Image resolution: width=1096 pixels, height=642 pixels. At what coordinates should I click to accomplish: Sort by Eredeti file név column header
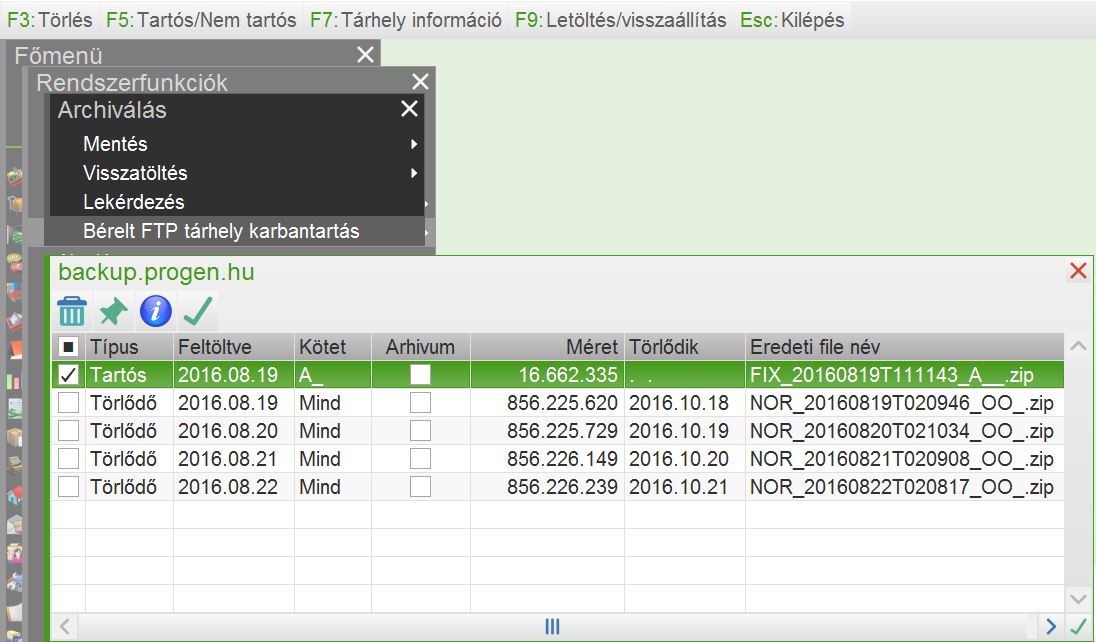click(x=905, y=347)
